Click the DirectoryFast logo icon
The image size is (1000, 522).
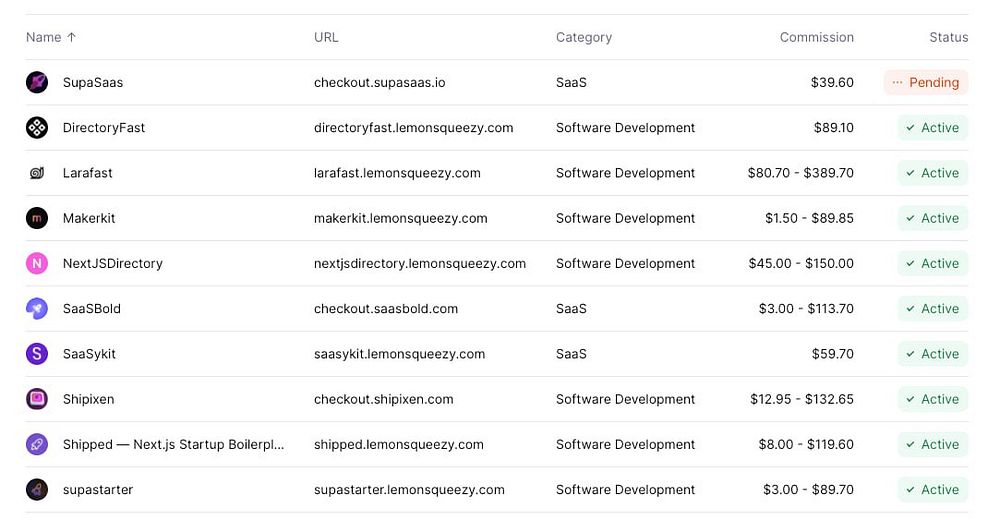point(37,128)
